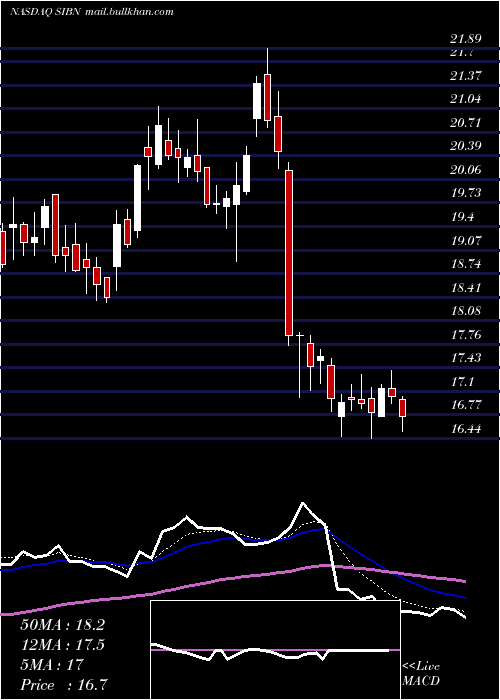This screenshot has width=500, height=700.
Task: Click the 17.76 price axis label
Action: coord(466,334)
